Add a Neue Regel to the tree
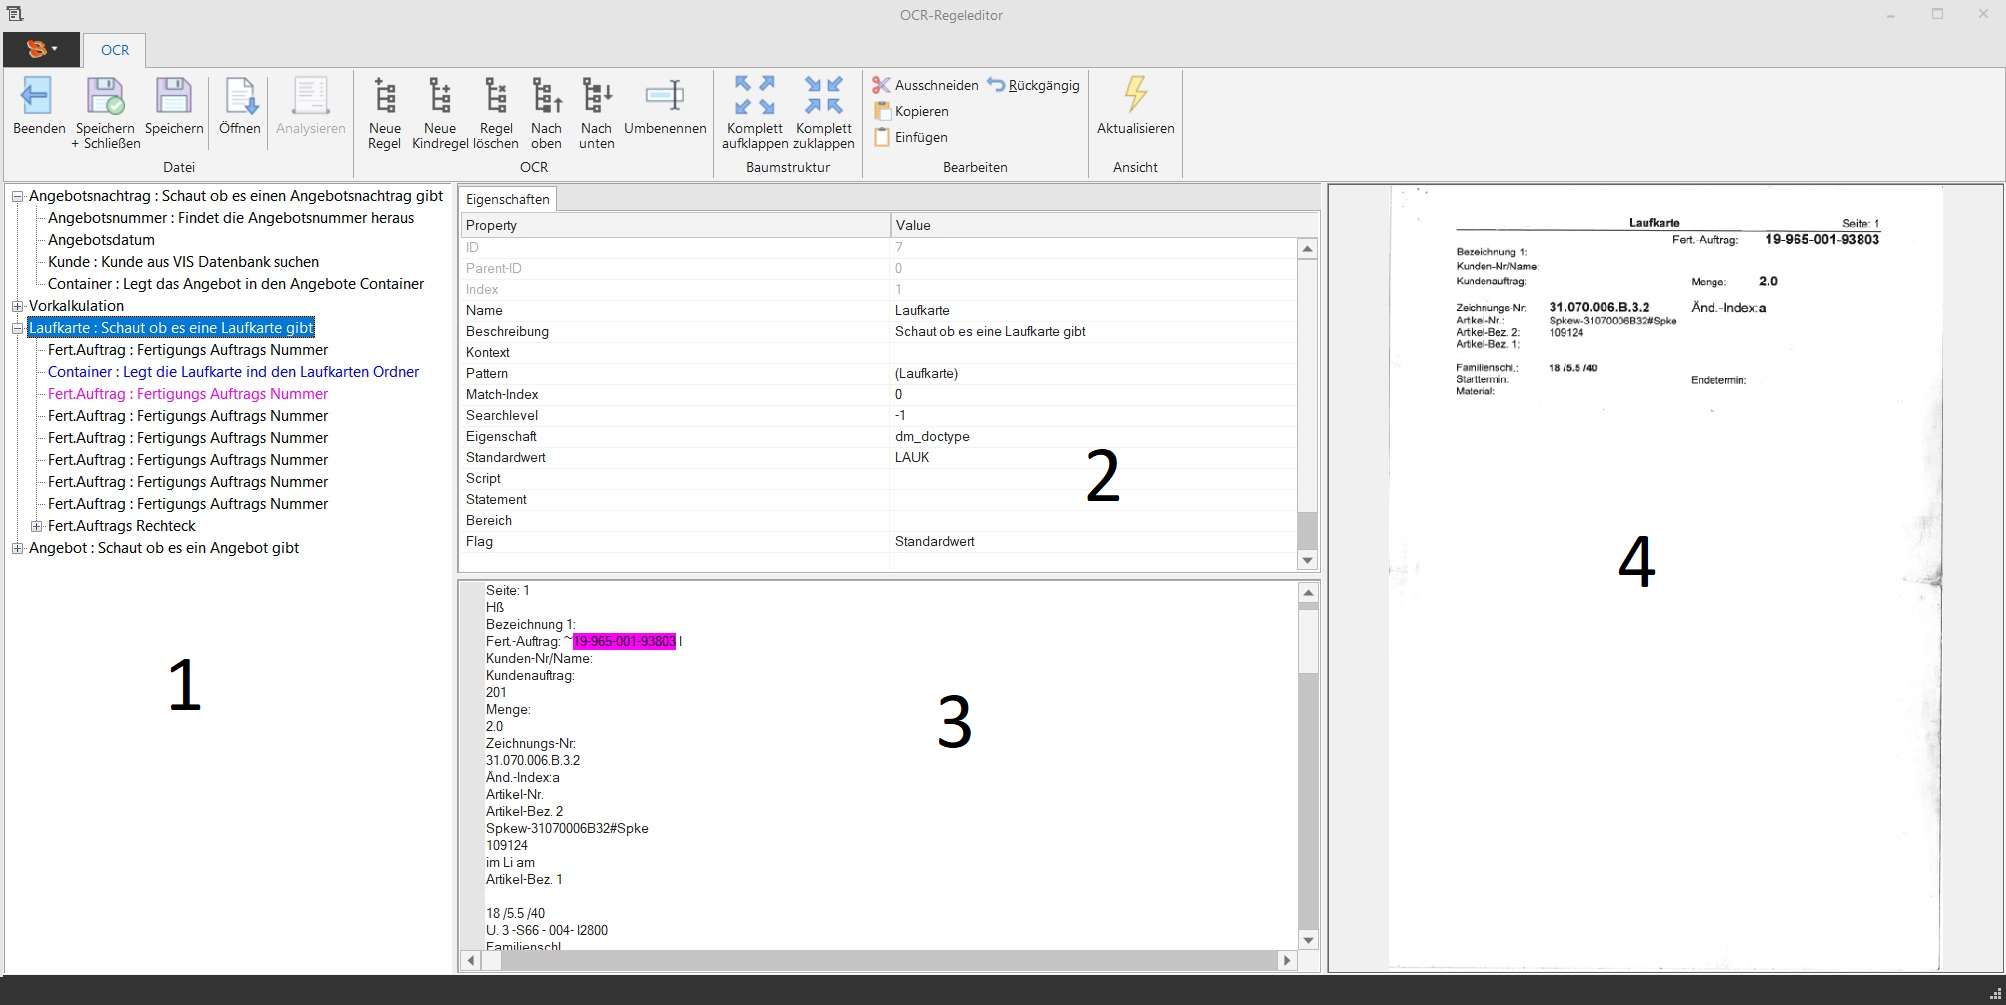Viewport: 2006px width, 1005px height. pyautogui.click(x=385, y=97)
